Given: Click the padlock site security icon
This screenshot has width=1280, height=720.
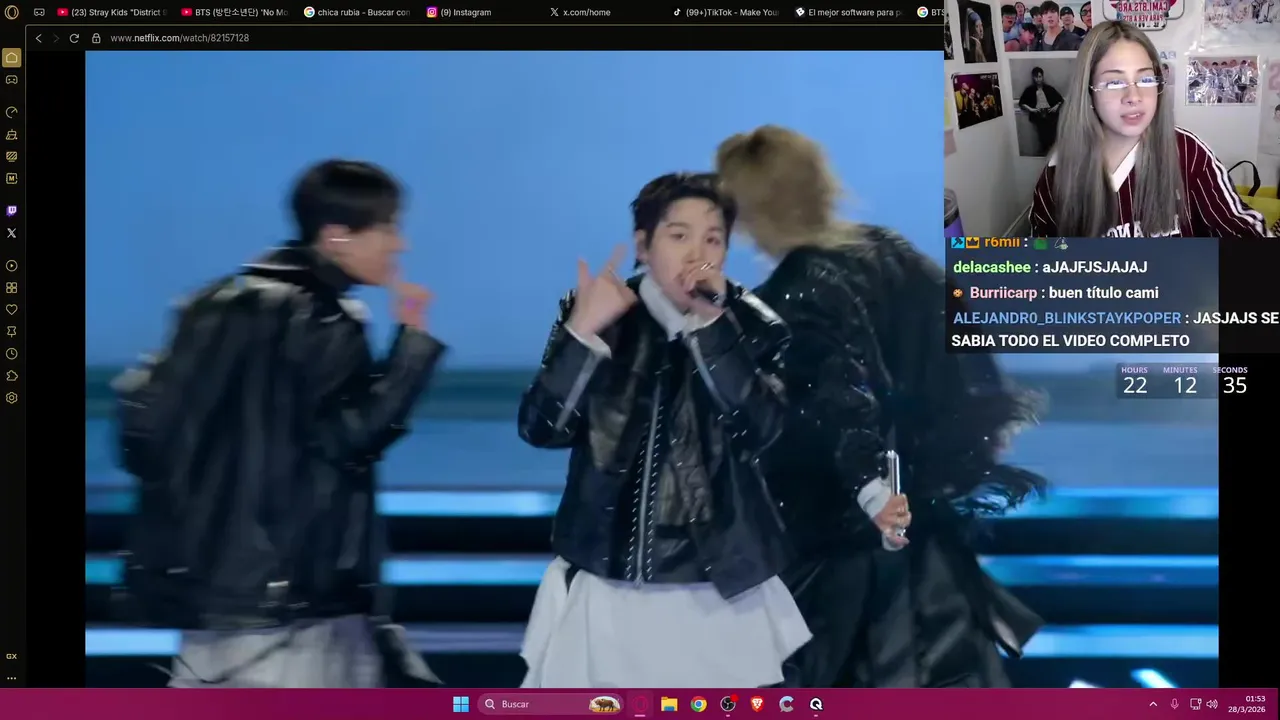Looking at the screenshot, I should pos(96,38).
